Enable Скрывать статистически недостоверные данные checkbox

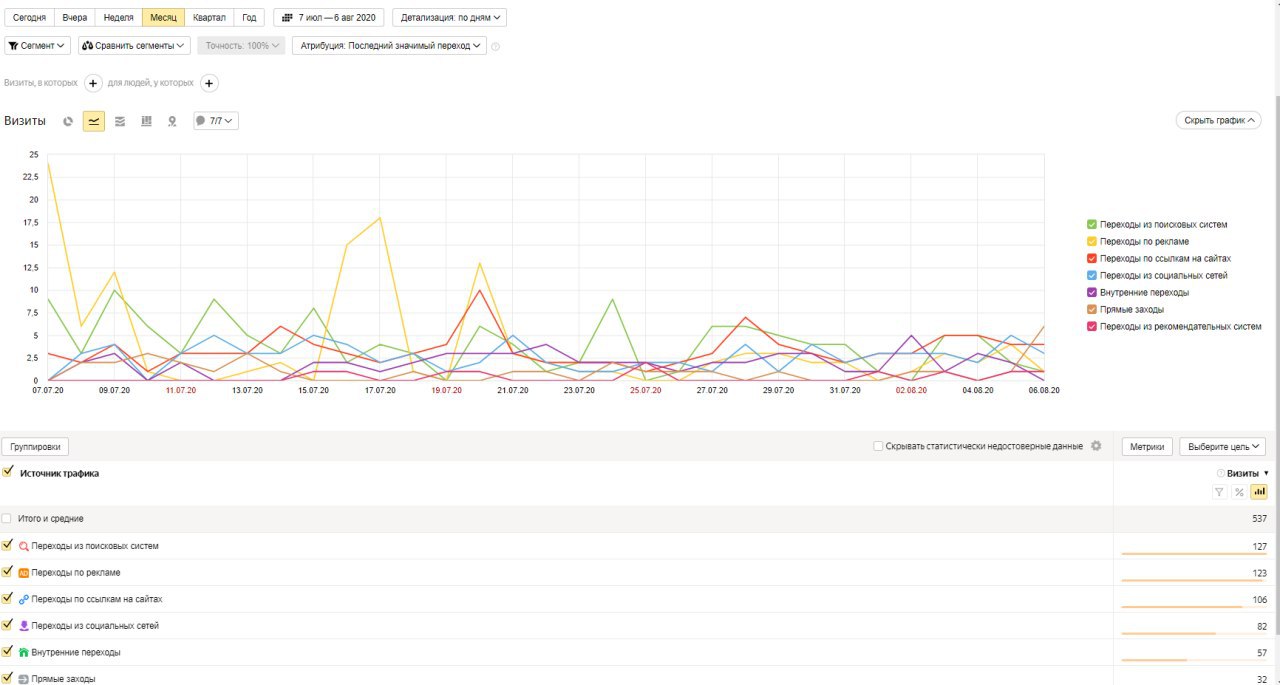point(878,446)
